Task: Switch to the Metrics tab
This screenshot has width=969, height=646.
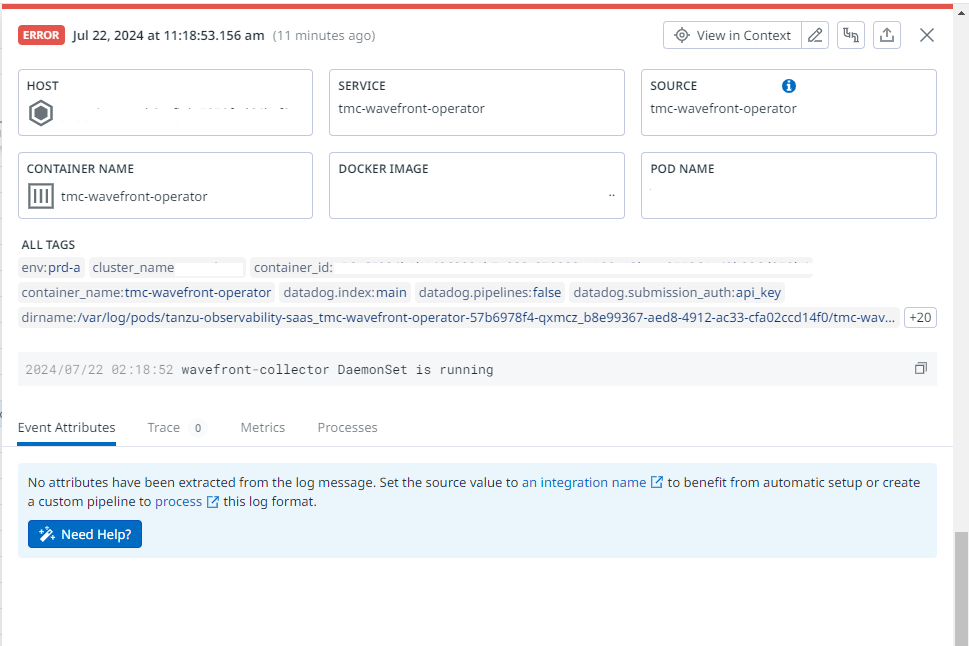Action: point(262,427)
